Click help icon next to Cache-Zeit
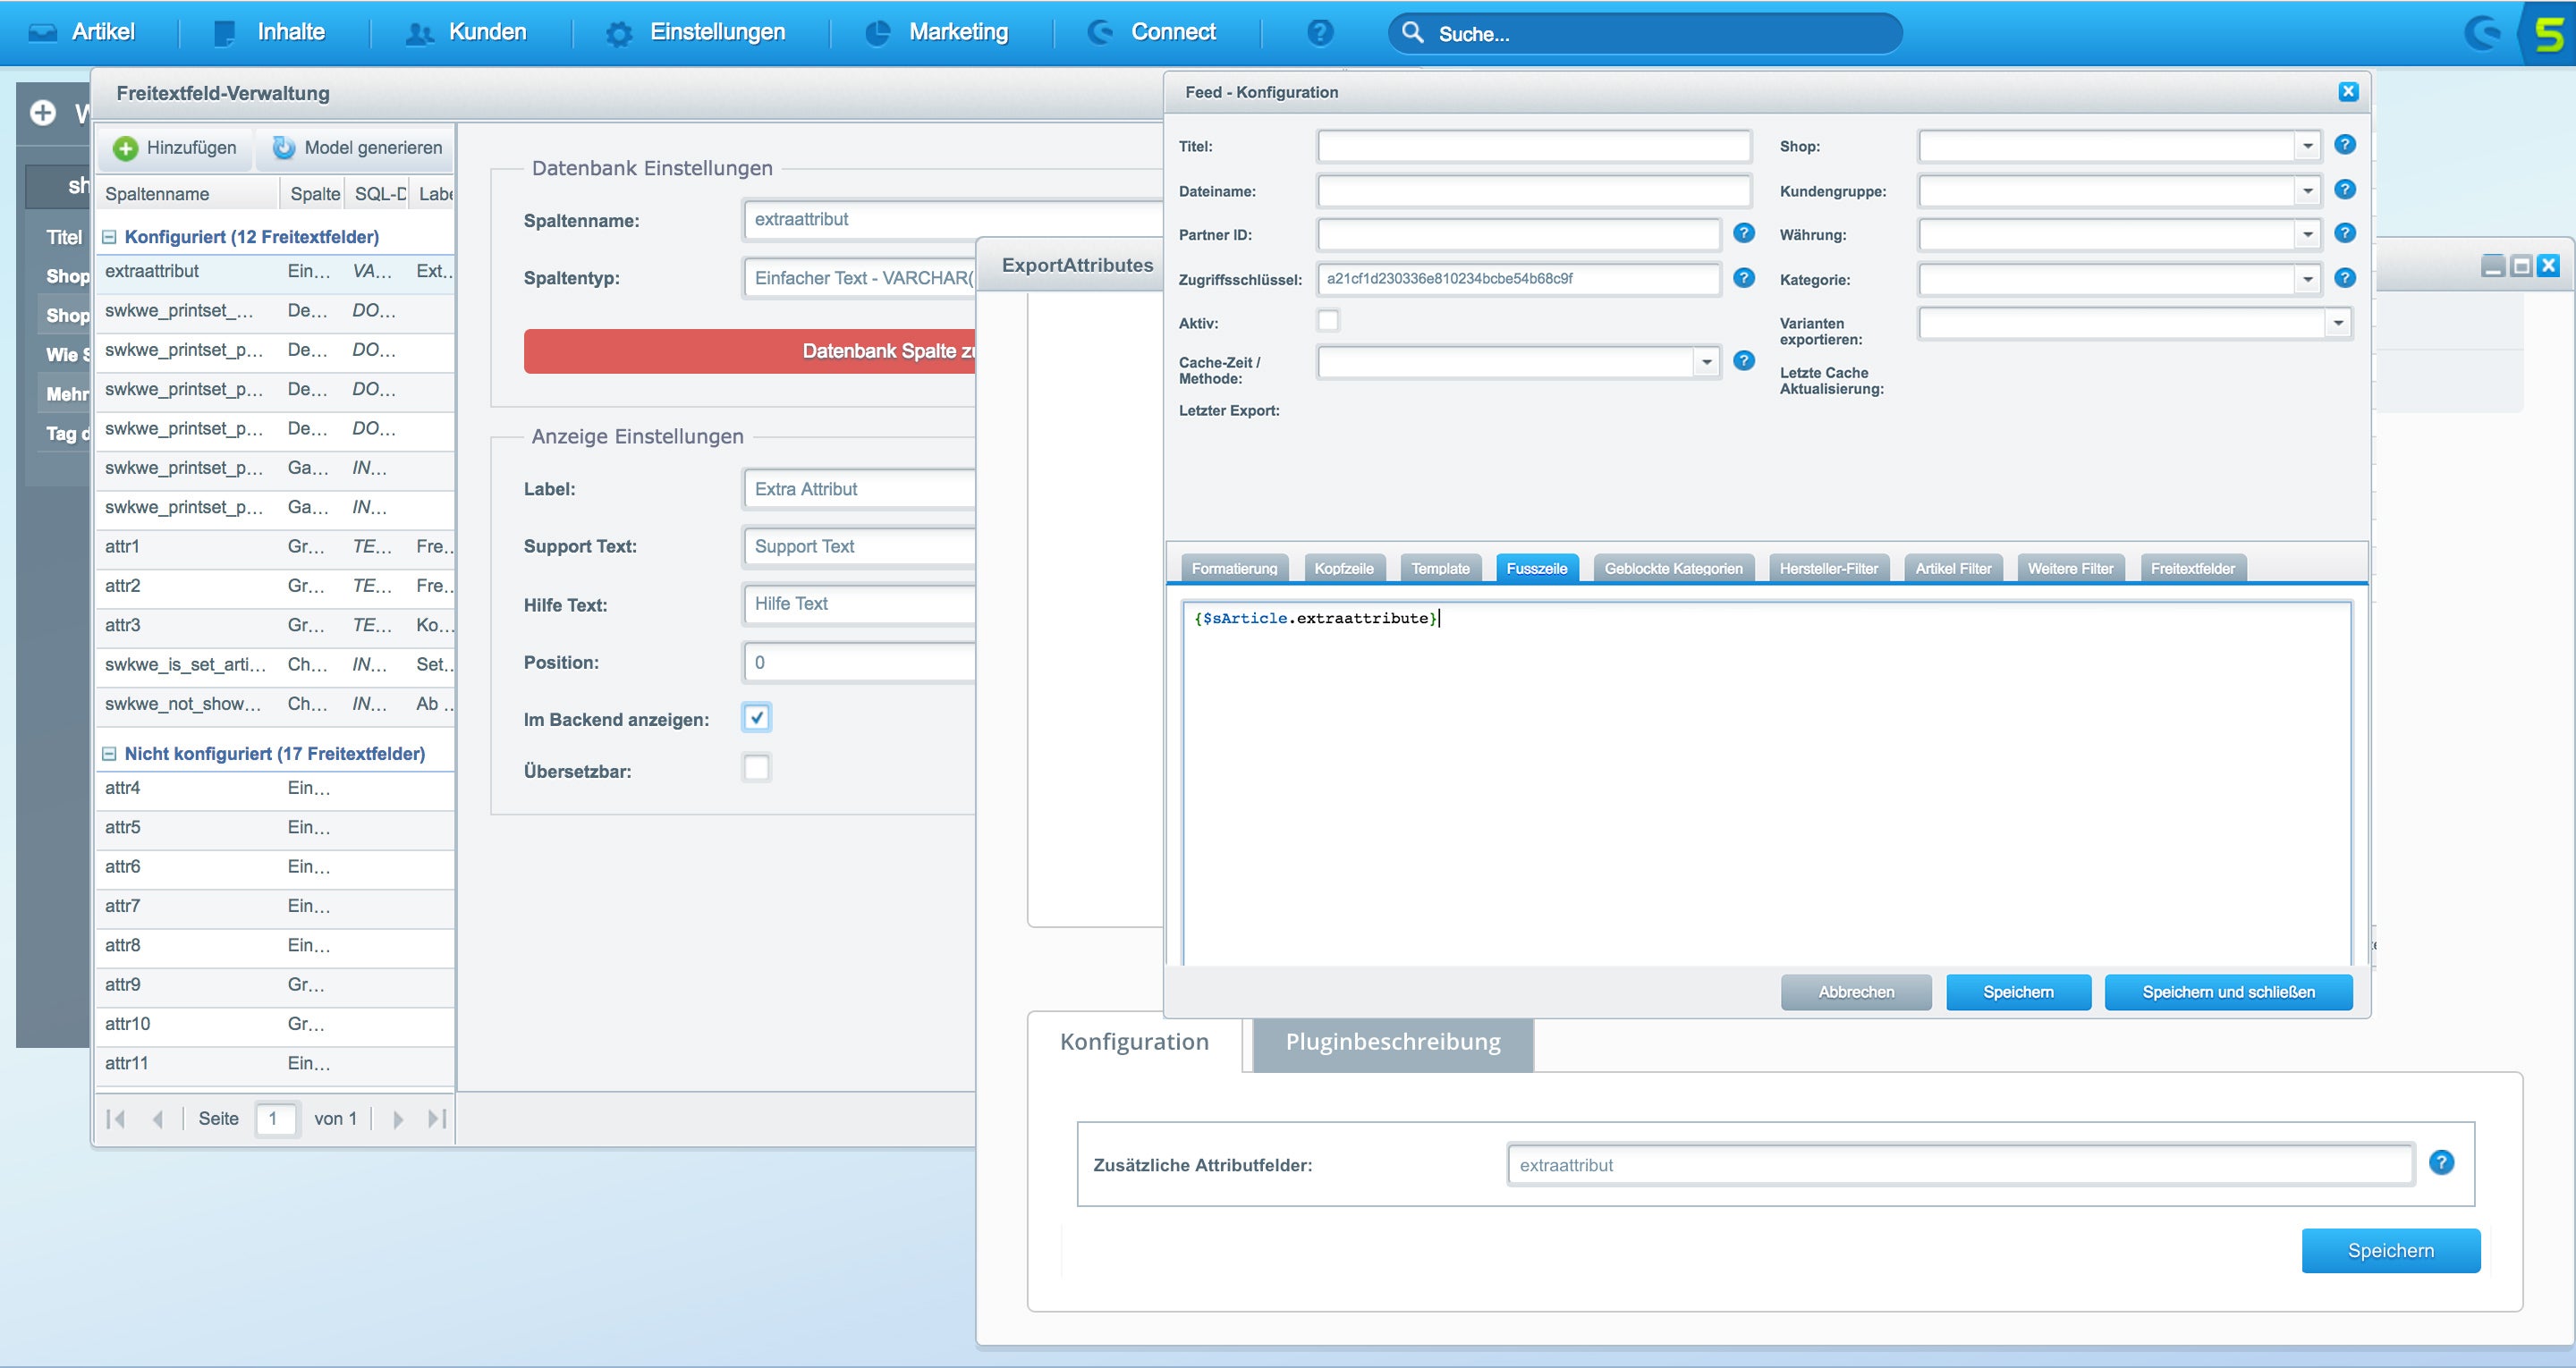This screenshot has height=1368, width=2576. pos(1744,360)
